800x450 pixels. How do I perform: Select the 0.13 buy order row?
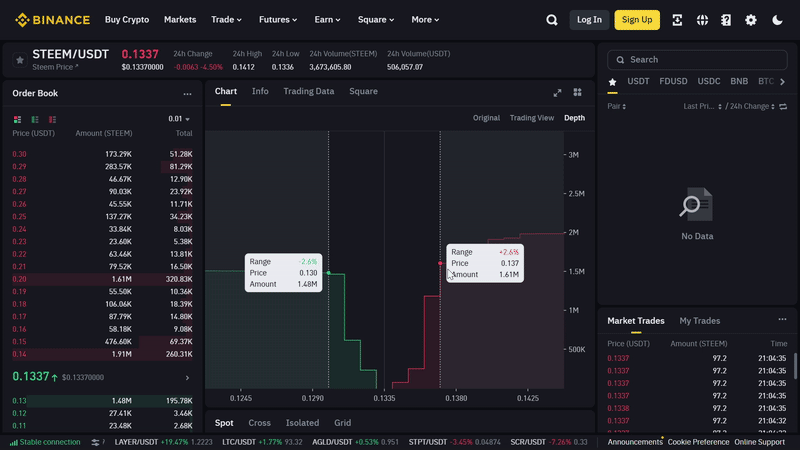click(102, 401)
